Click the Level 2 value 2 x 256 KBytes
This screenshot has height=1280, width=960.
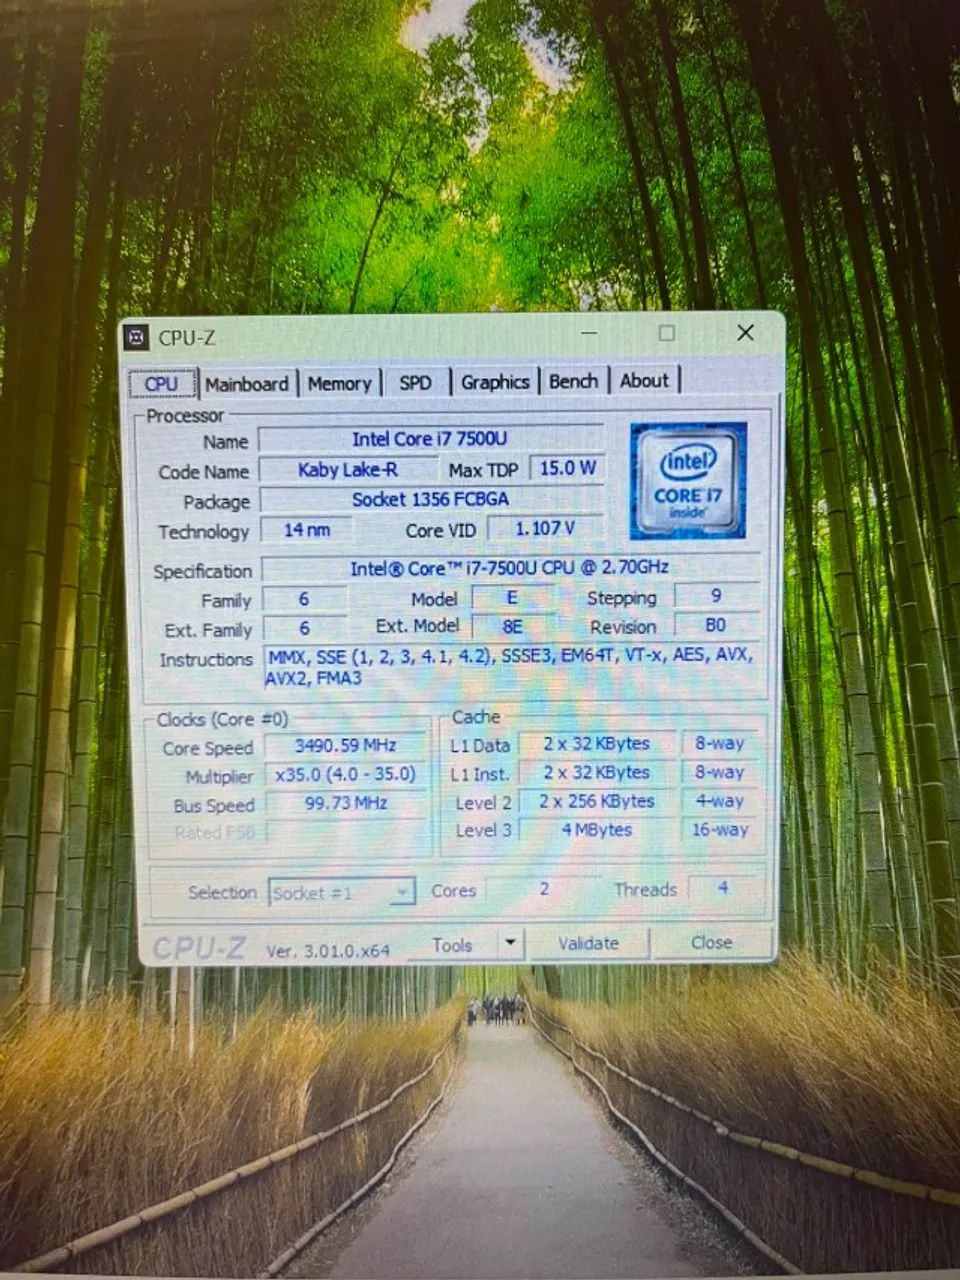tap(596, 802)
